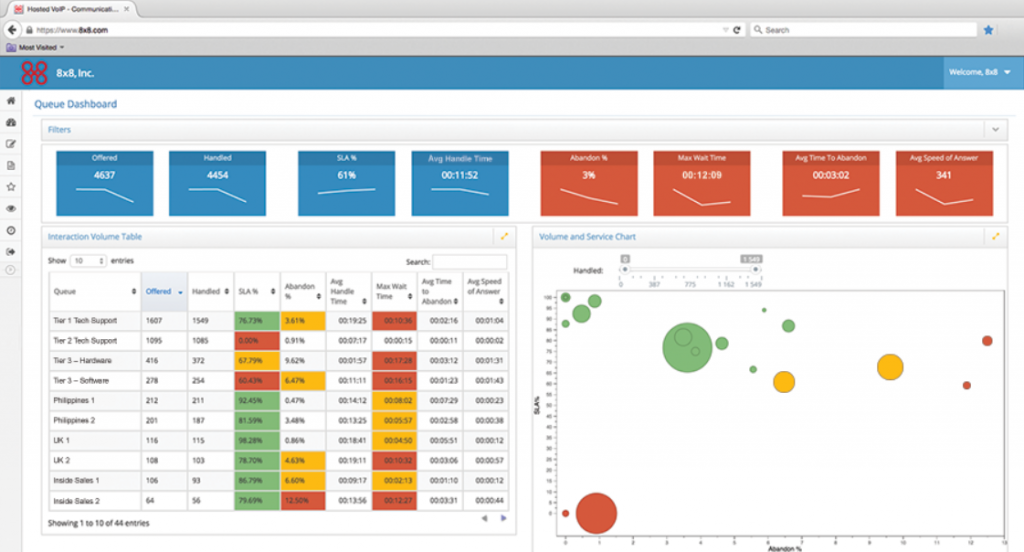Maximize the Interaction Volume Table panel

coord(504,237)
